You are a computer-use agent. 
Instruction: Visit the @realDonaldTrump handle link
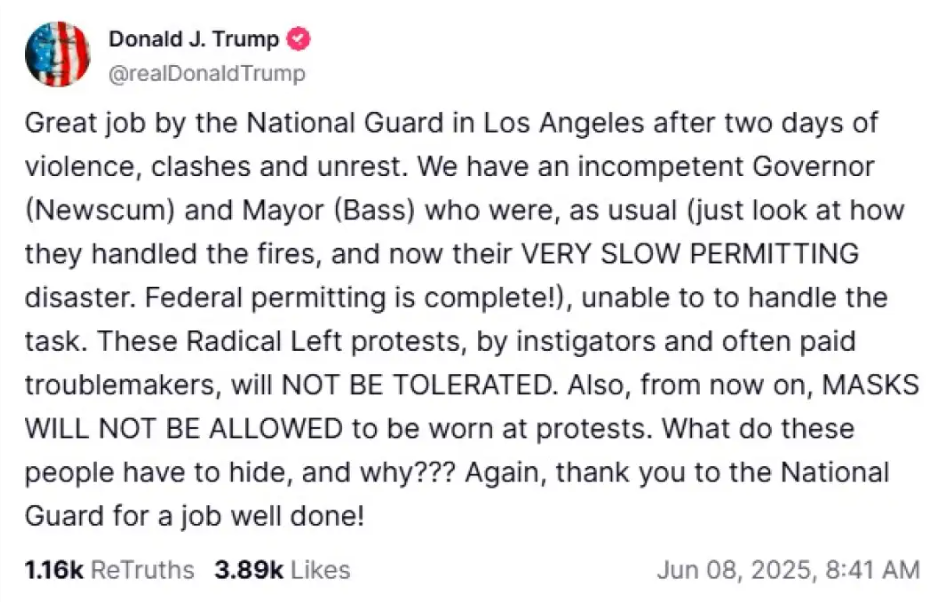[207, 74]
